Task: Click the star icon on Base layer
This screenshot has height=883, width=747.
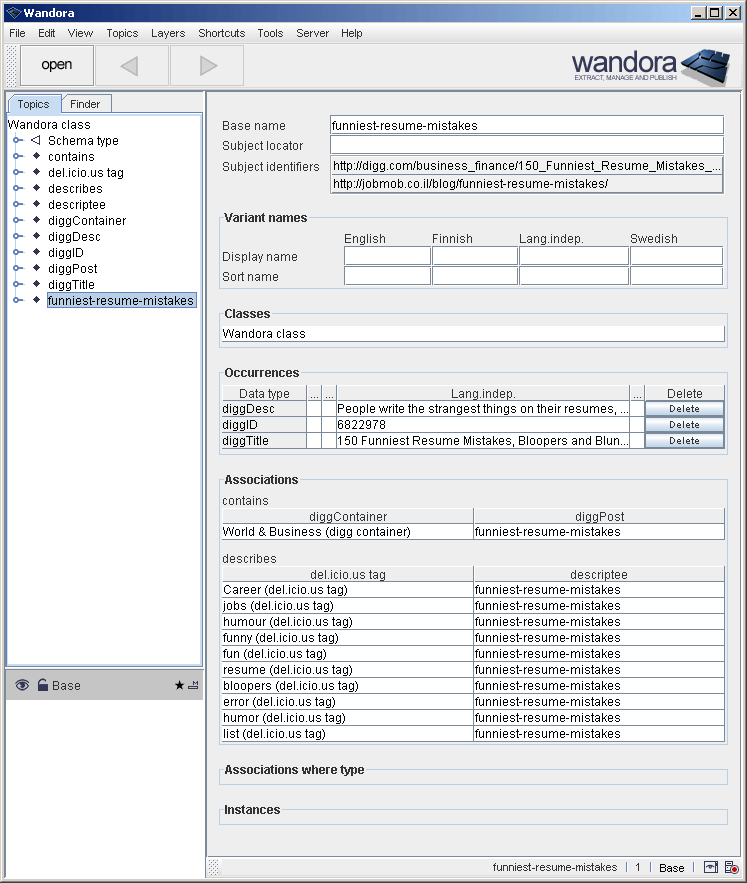Action: click(x=179, y=686)
